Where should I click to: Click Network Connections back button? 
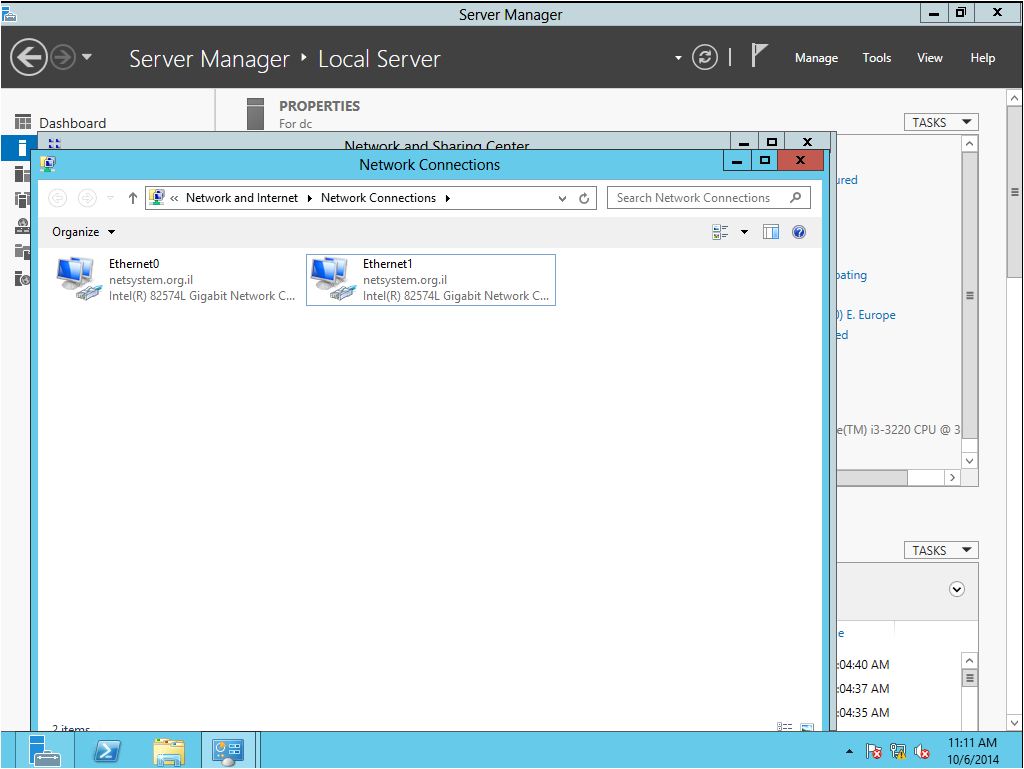58,198
